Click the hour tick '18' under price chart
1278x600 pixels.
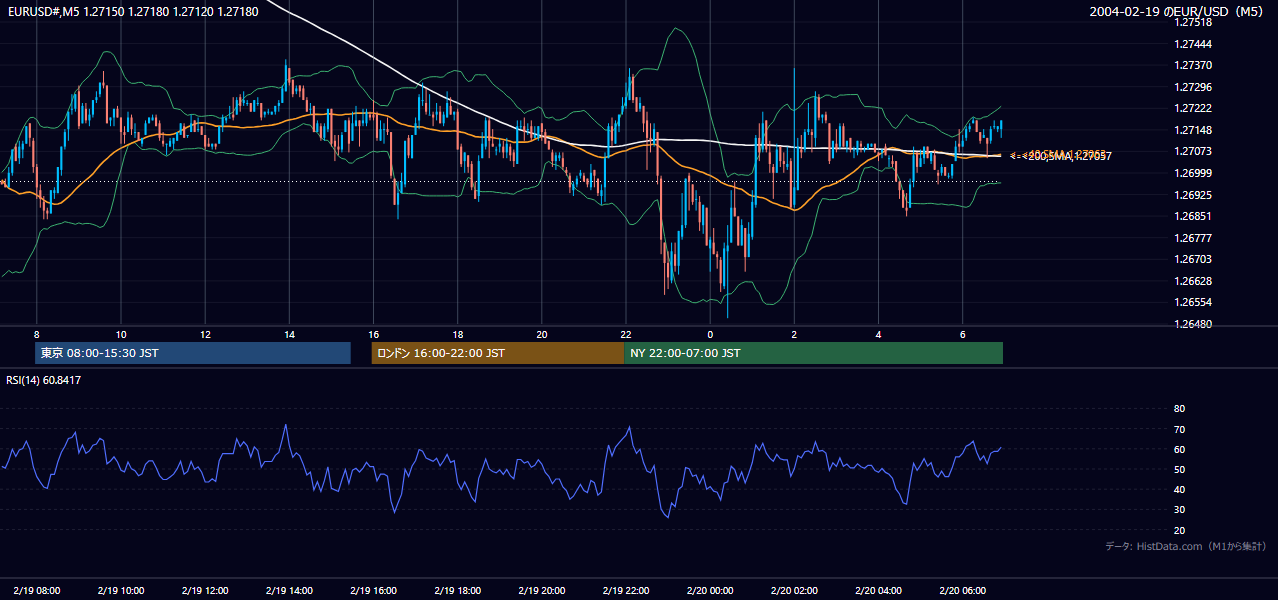coord(457,334)
